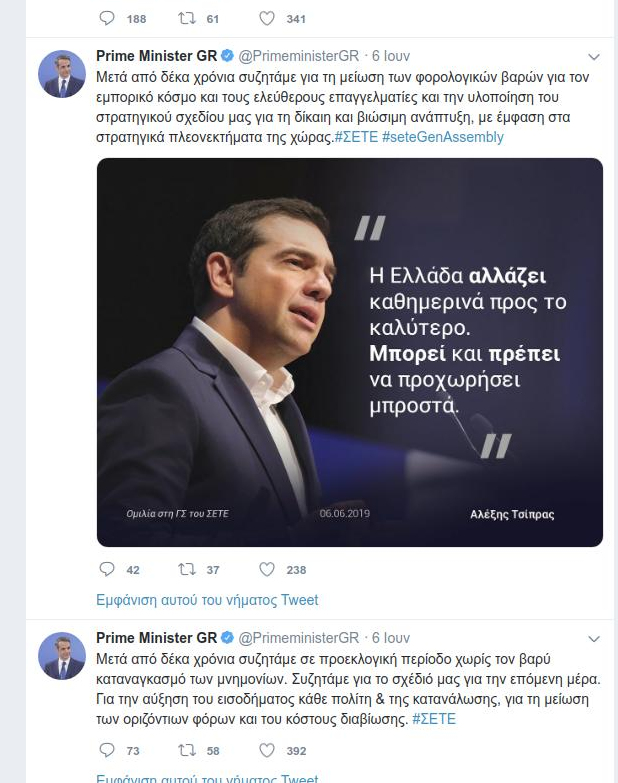
Task: Retweet the tweet with 61 retweets
Action: point(187,18)
